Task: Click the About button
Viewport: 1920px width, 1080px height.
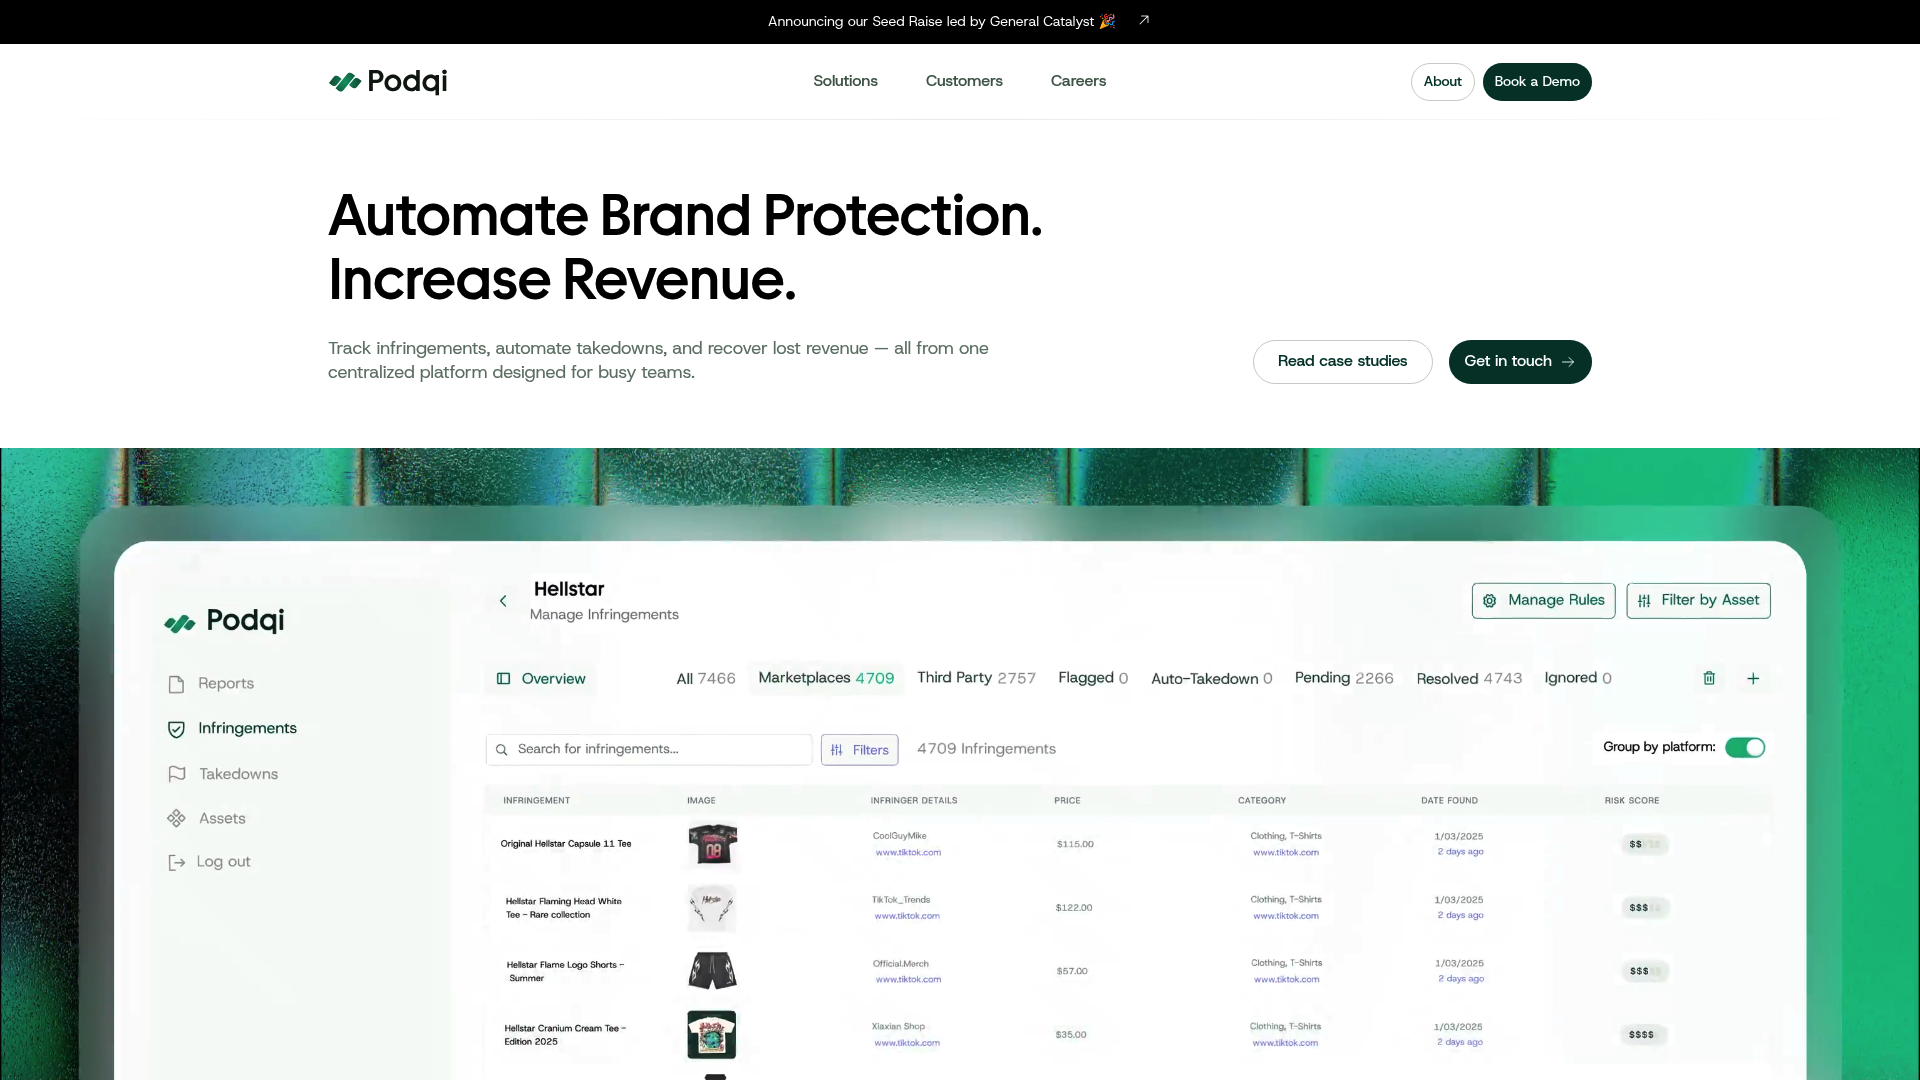Action: pos(1442,82)
